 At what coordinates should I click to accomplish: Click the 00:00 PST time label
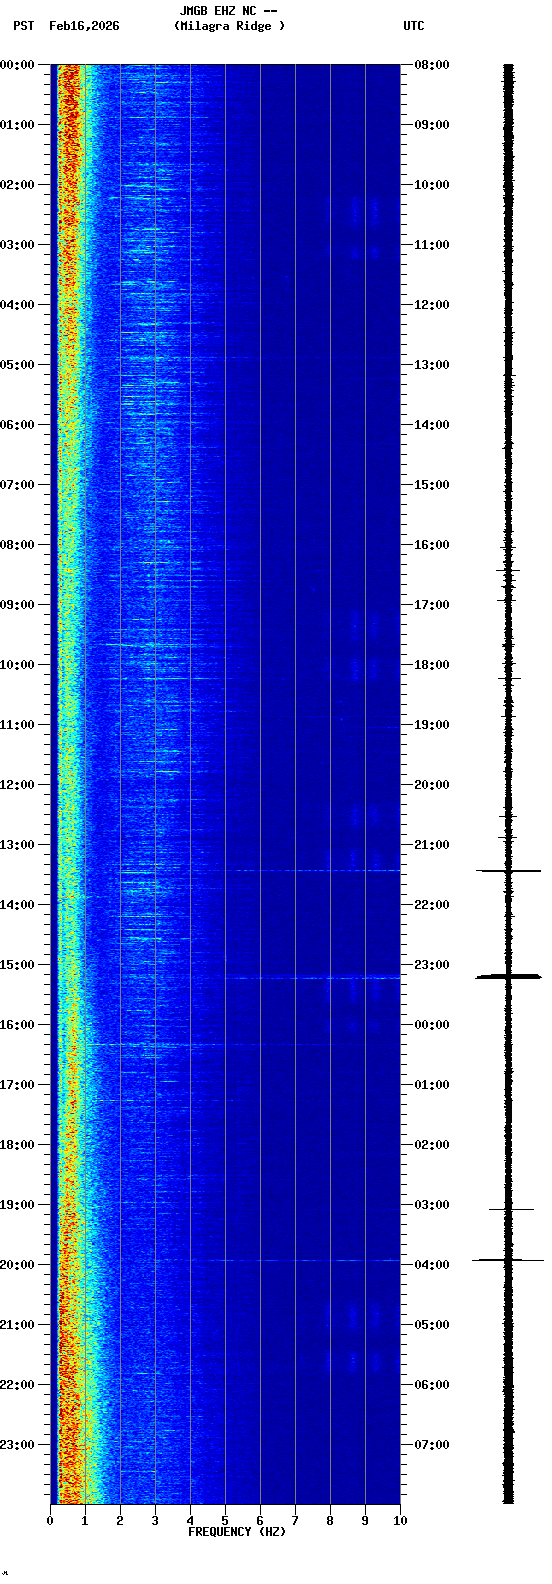pyautogui.click(x=18, y=65)
